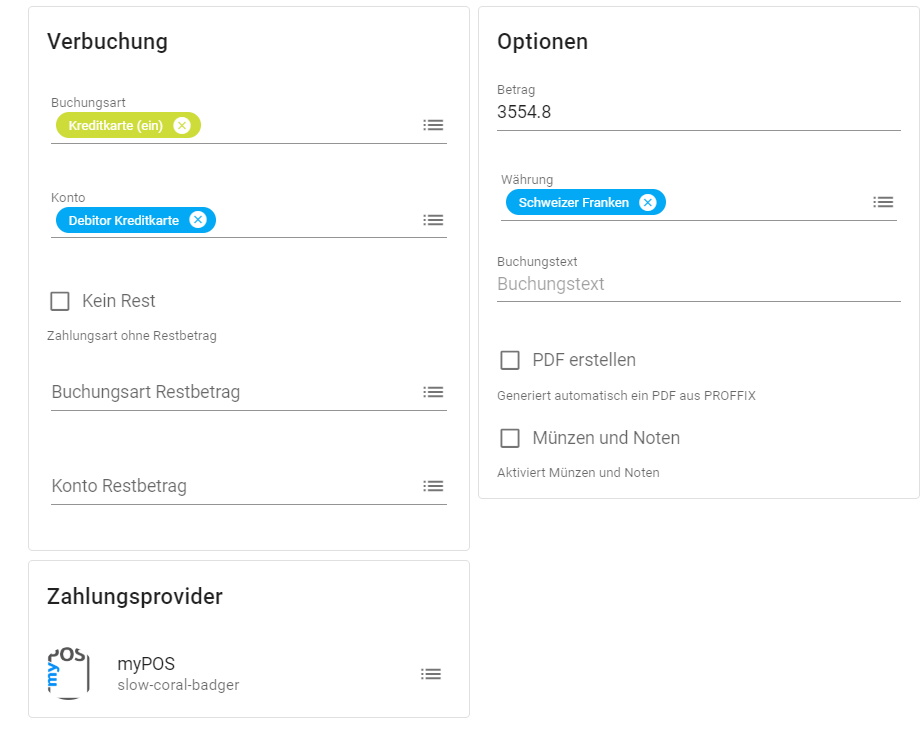The width and height of the screenshot is (920, 747).
Task: Click the "Schweizer Franken" currency chip
Action: [575, 201]
